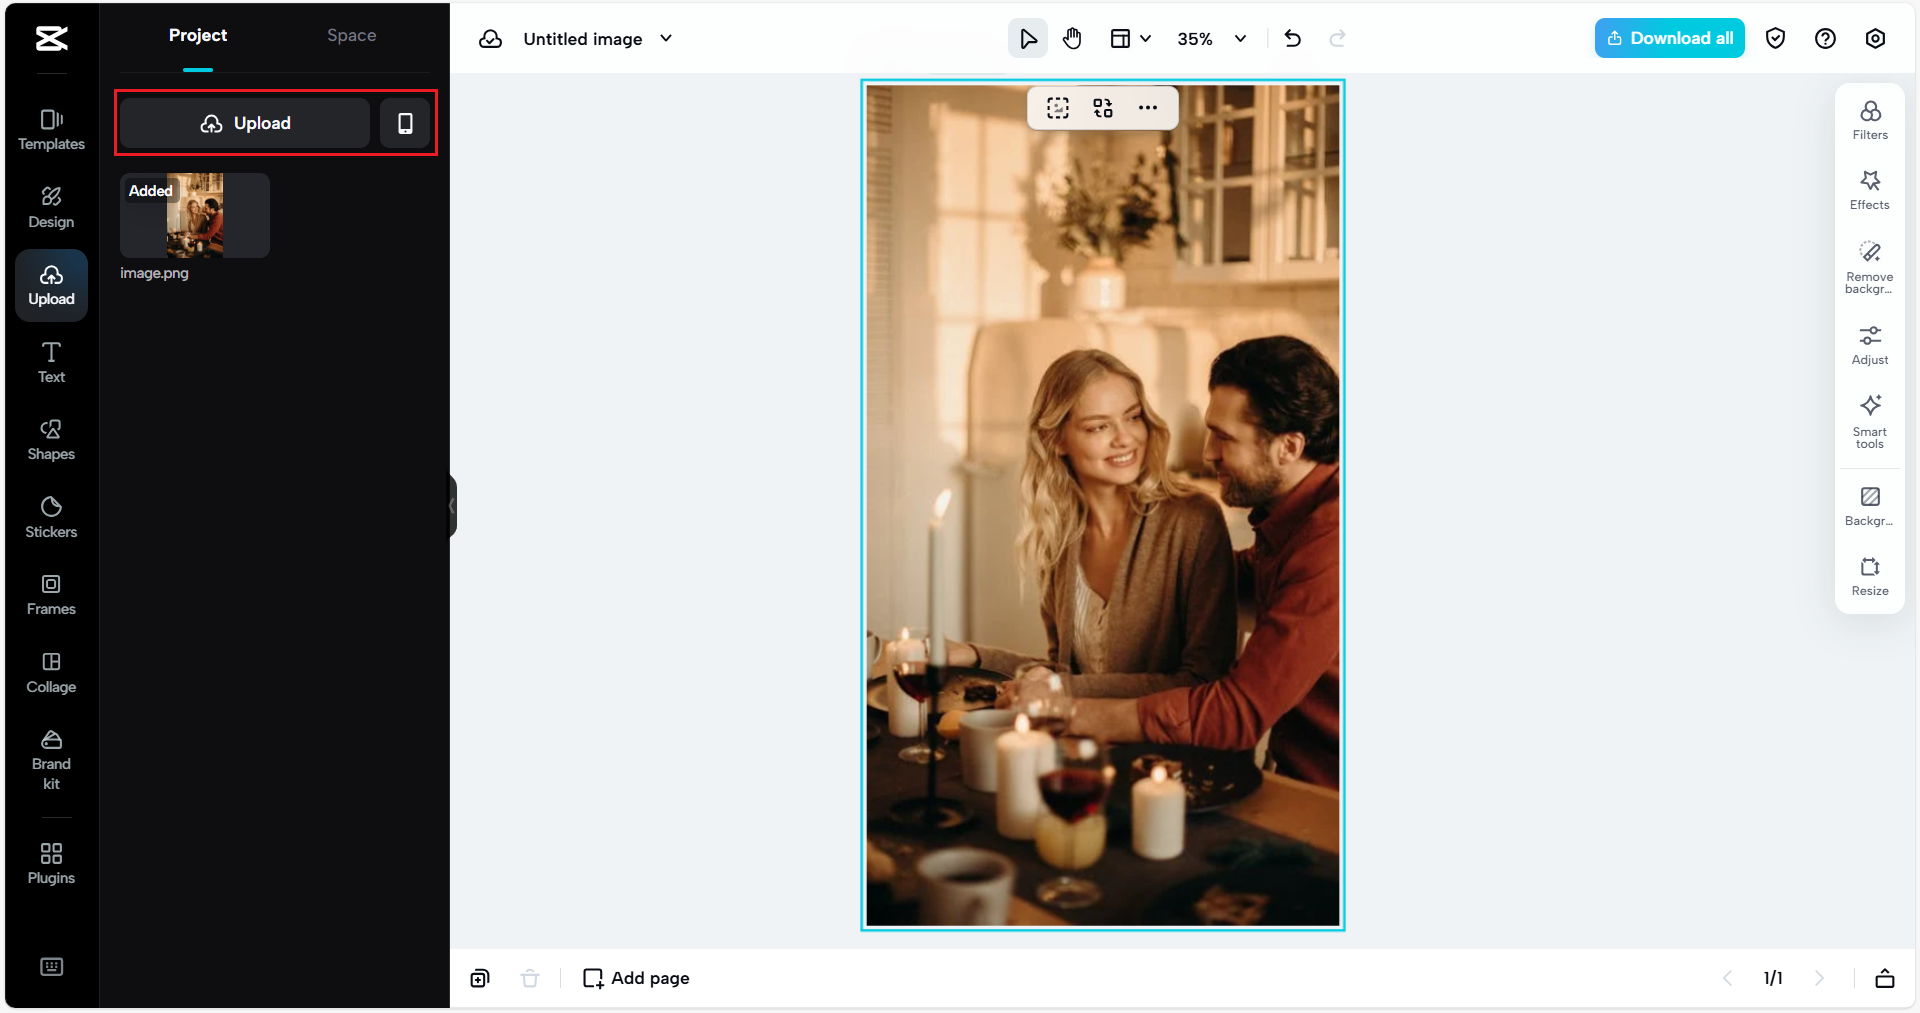Apply Filters from the right panel
Image resolution: width=1920 pixels, height=1013 pixels.
point(1869,118)
